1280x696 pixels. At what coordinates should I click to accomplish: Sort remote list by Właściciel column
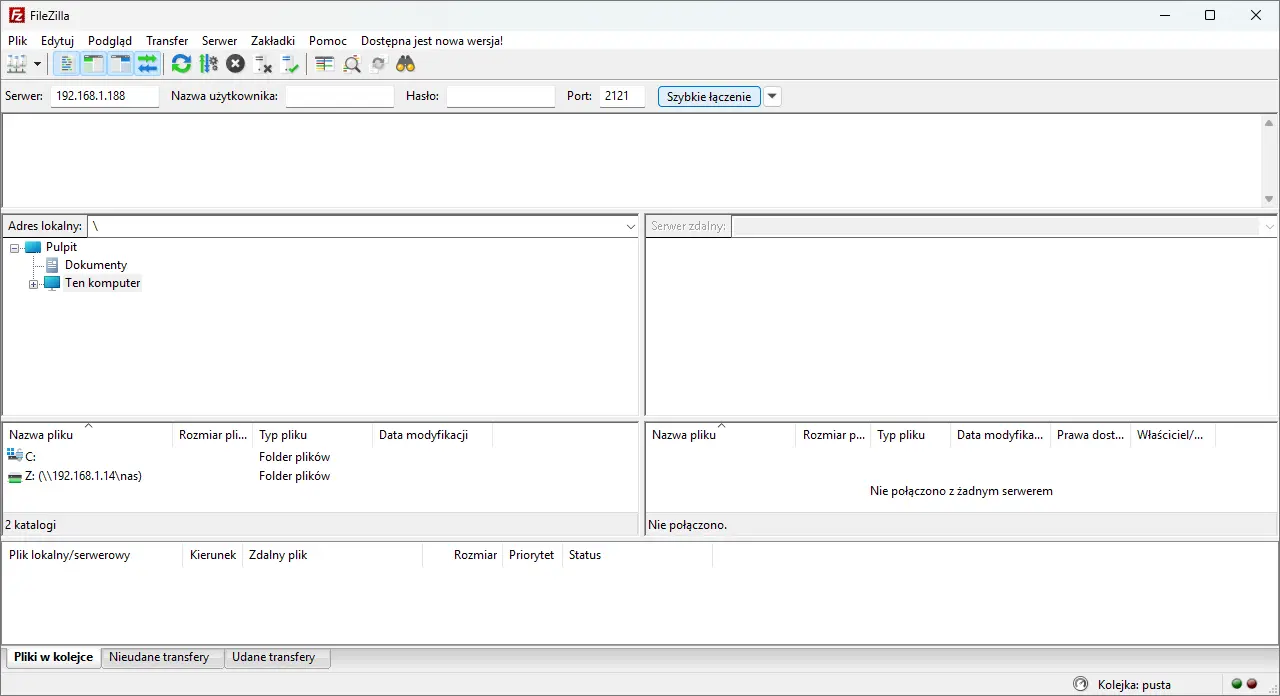click(x=1173, y=435)
